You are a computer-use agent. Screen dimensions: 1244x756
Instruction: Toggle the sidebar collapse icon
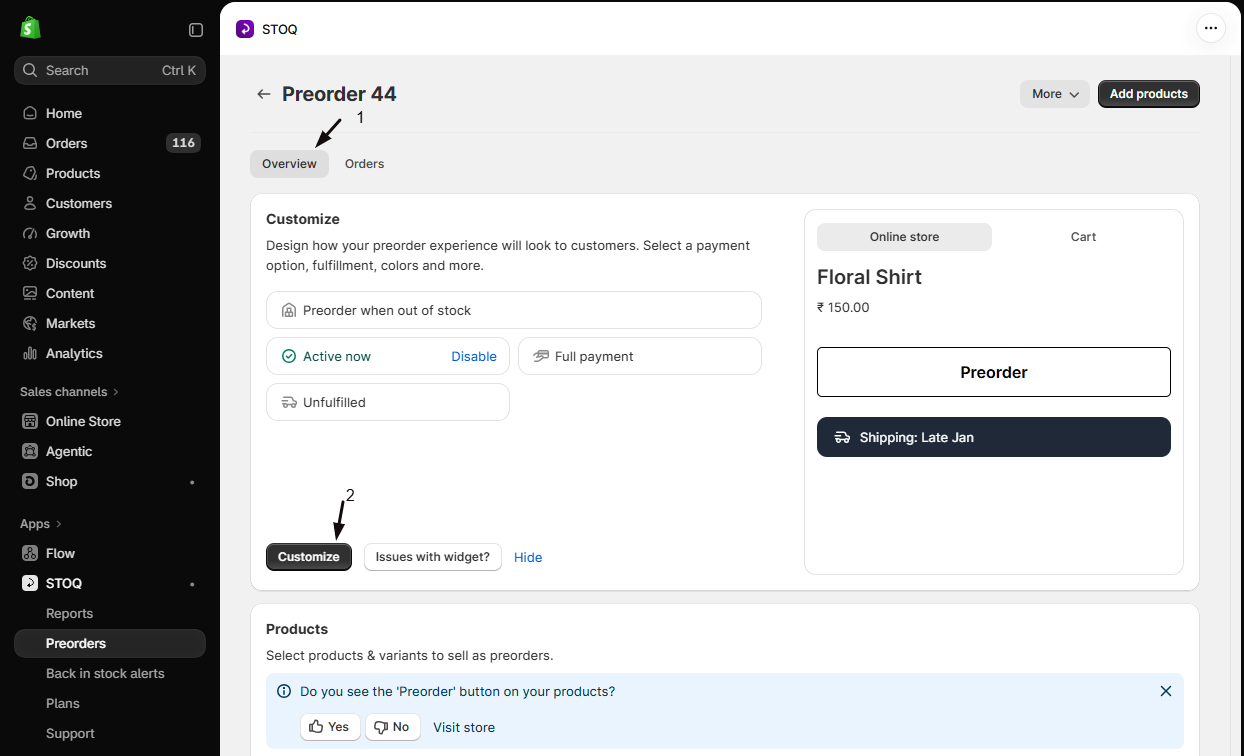click(x=196, y=30)
